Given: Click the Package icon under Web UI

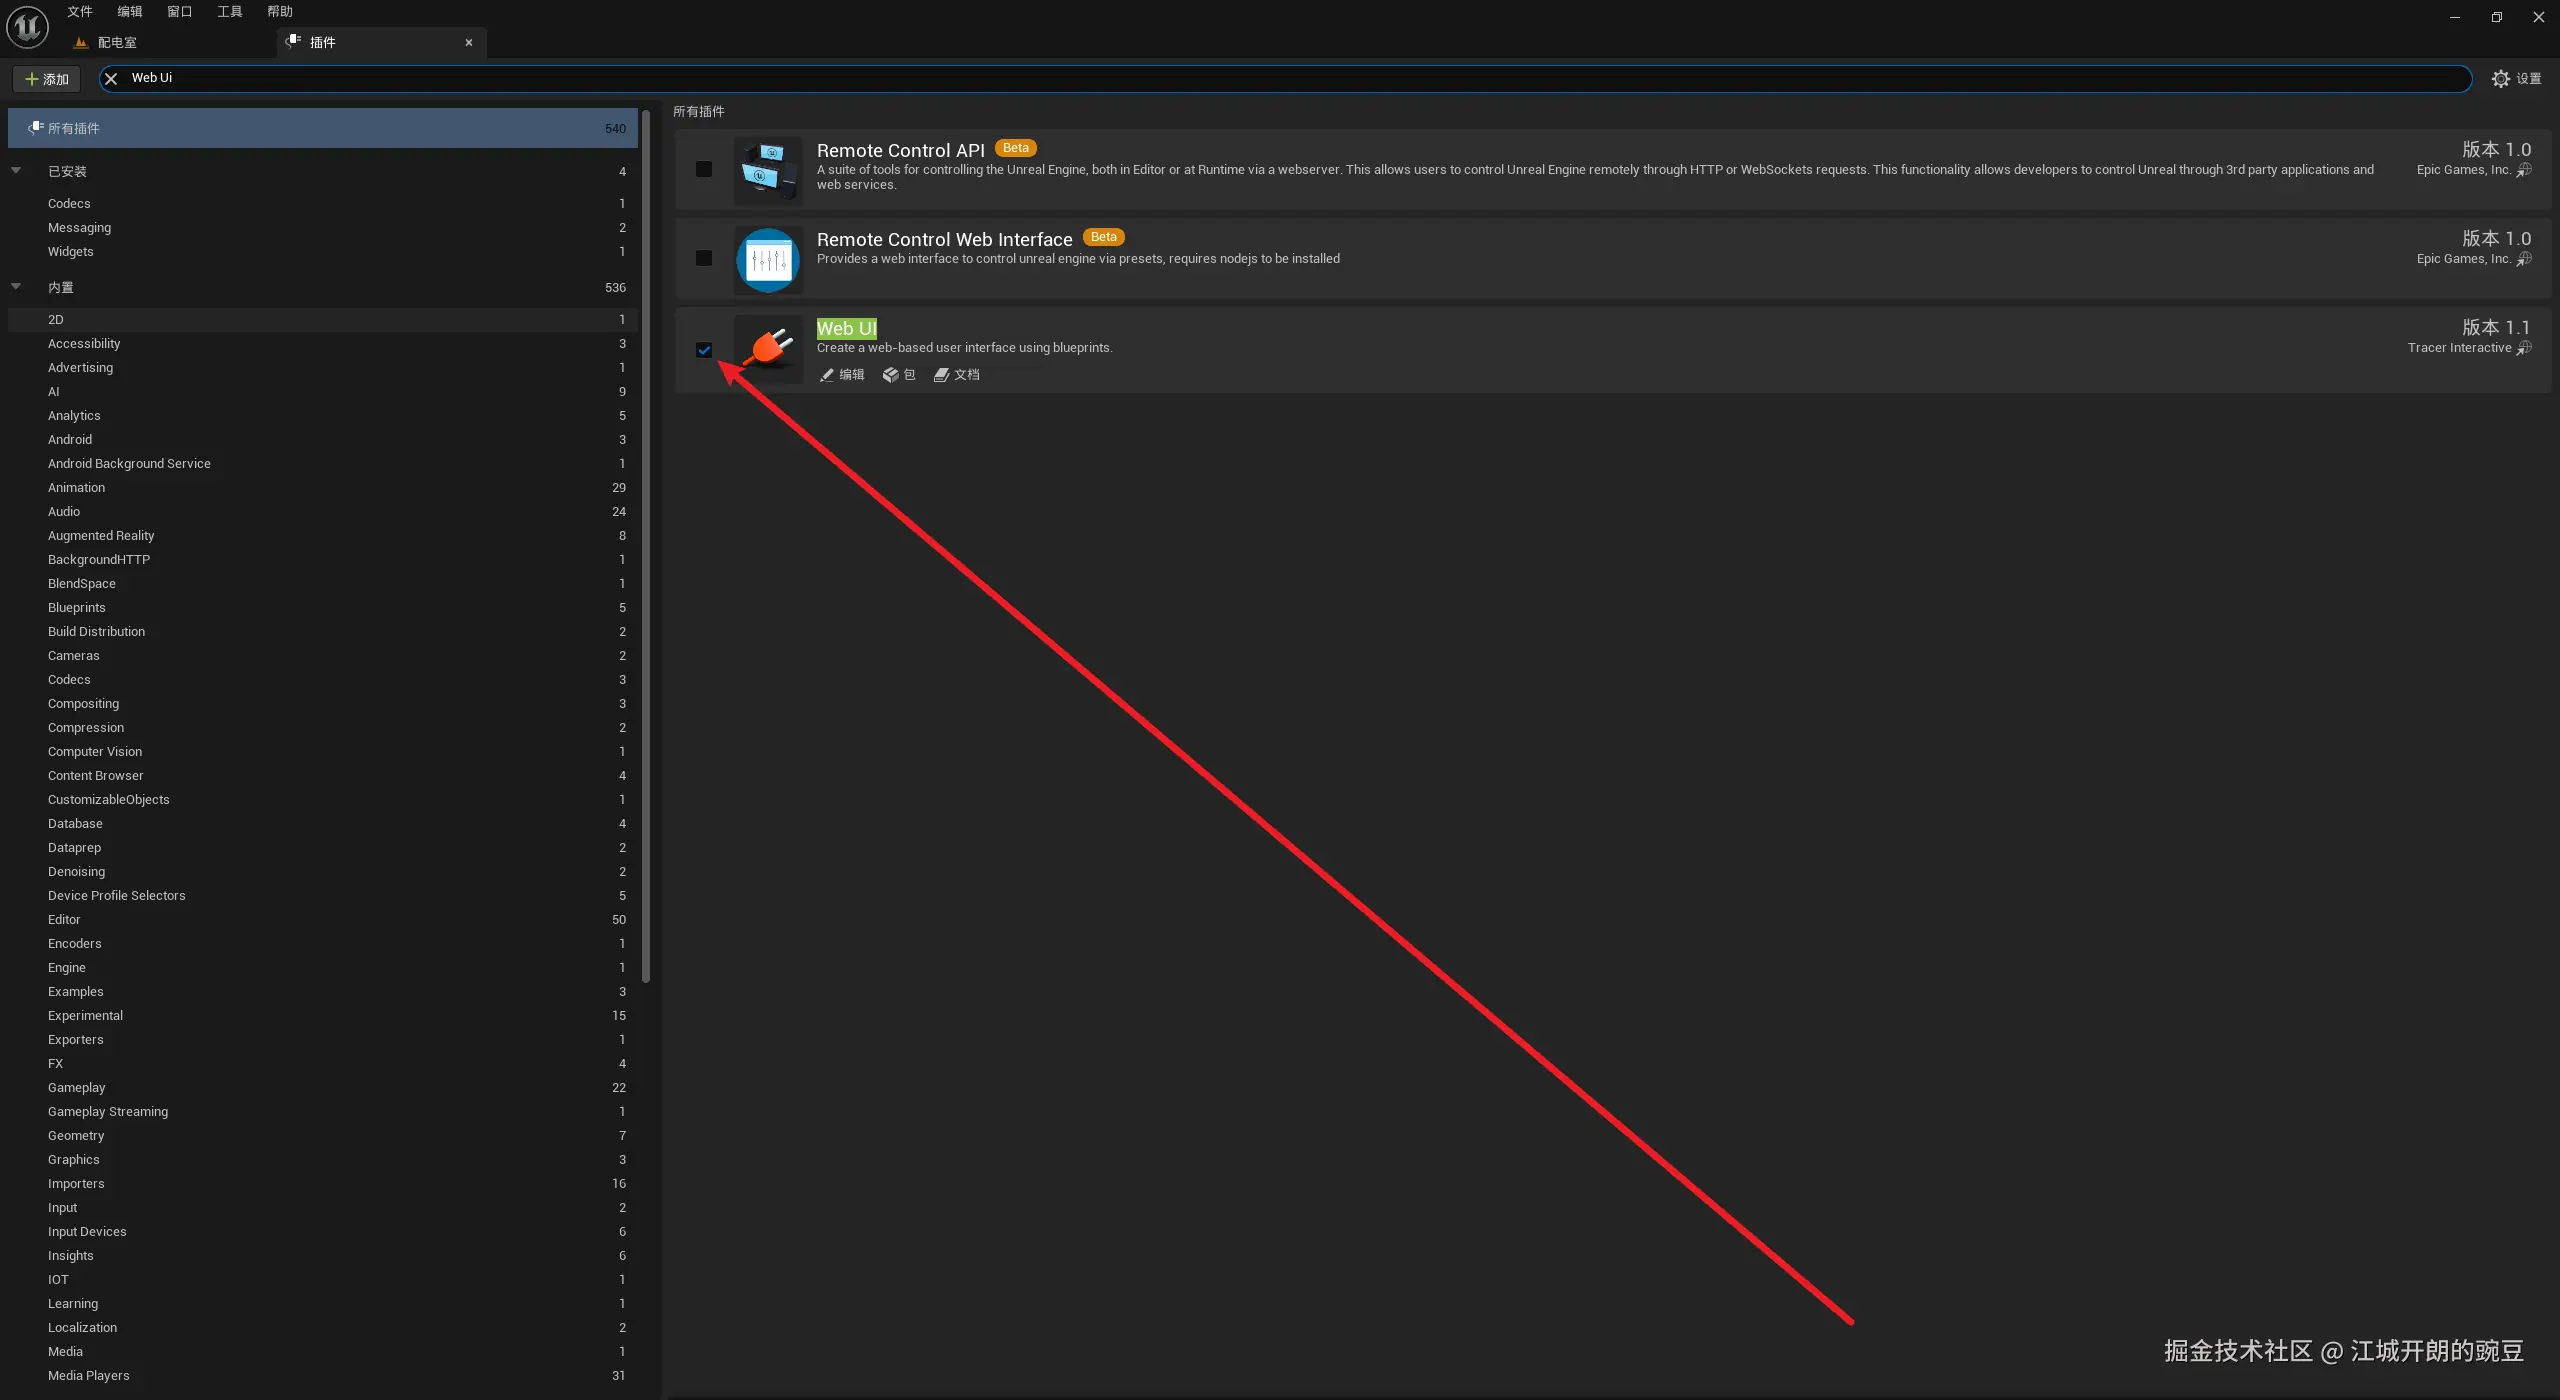Looking at the screenshot, I should point(890,375).
